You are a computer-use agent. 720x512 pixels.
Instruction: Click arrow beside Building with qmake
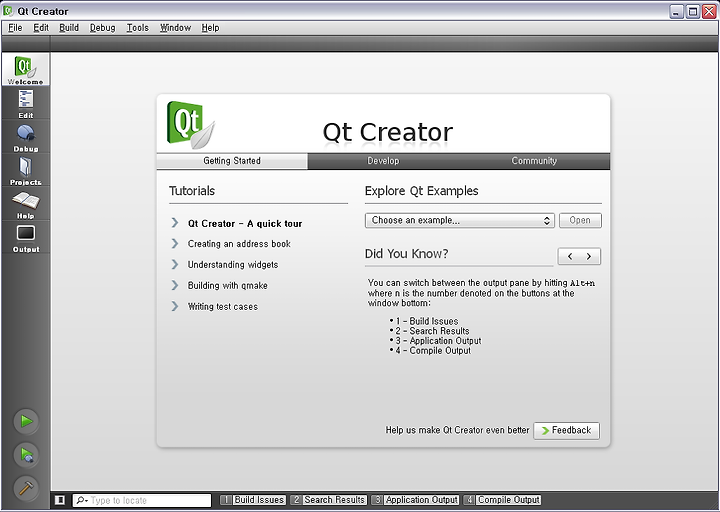coord(174,285)
